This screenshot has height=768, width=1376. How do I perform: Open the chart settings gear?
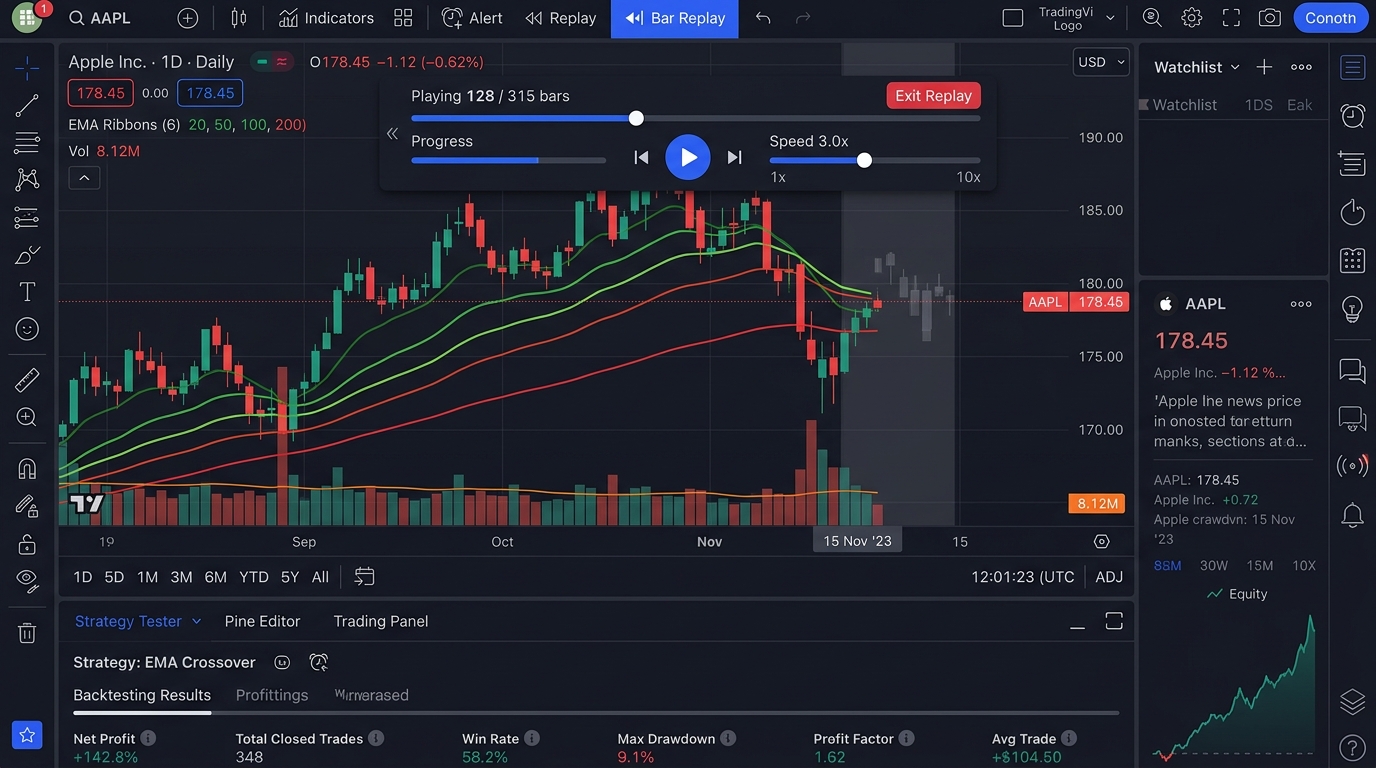pyautogui.click(x=1191, y=18)
